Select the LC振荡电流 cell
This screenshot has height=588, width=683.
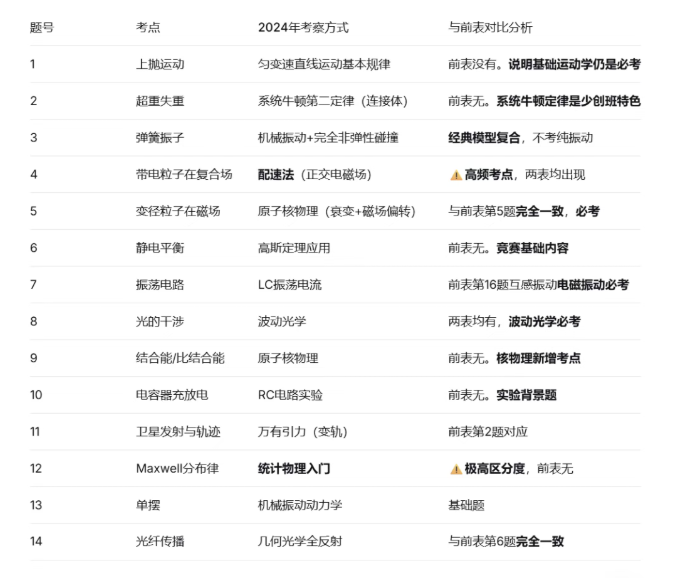[x=290, y=285]
